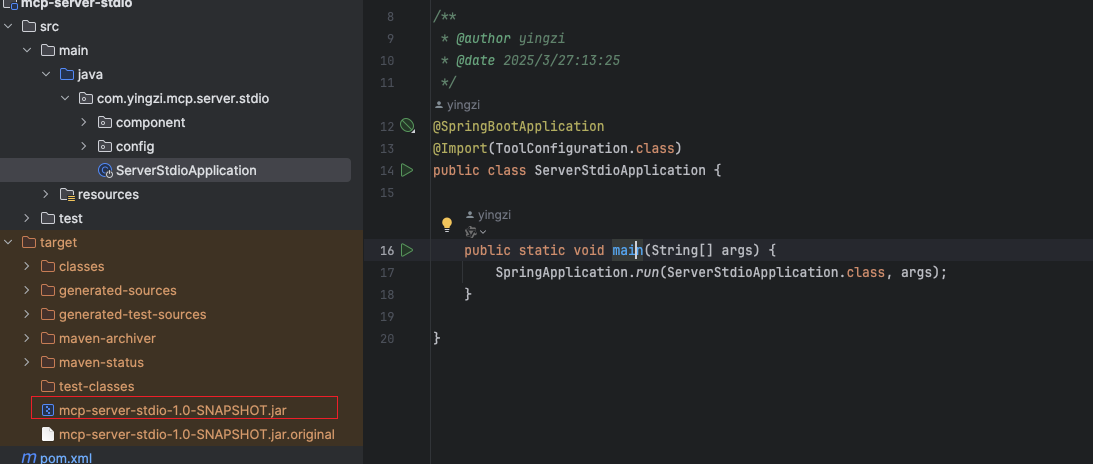Click the Spring bean gutter icon at @SpringBootApplication

pyautogui.click(x=407, y=126)
